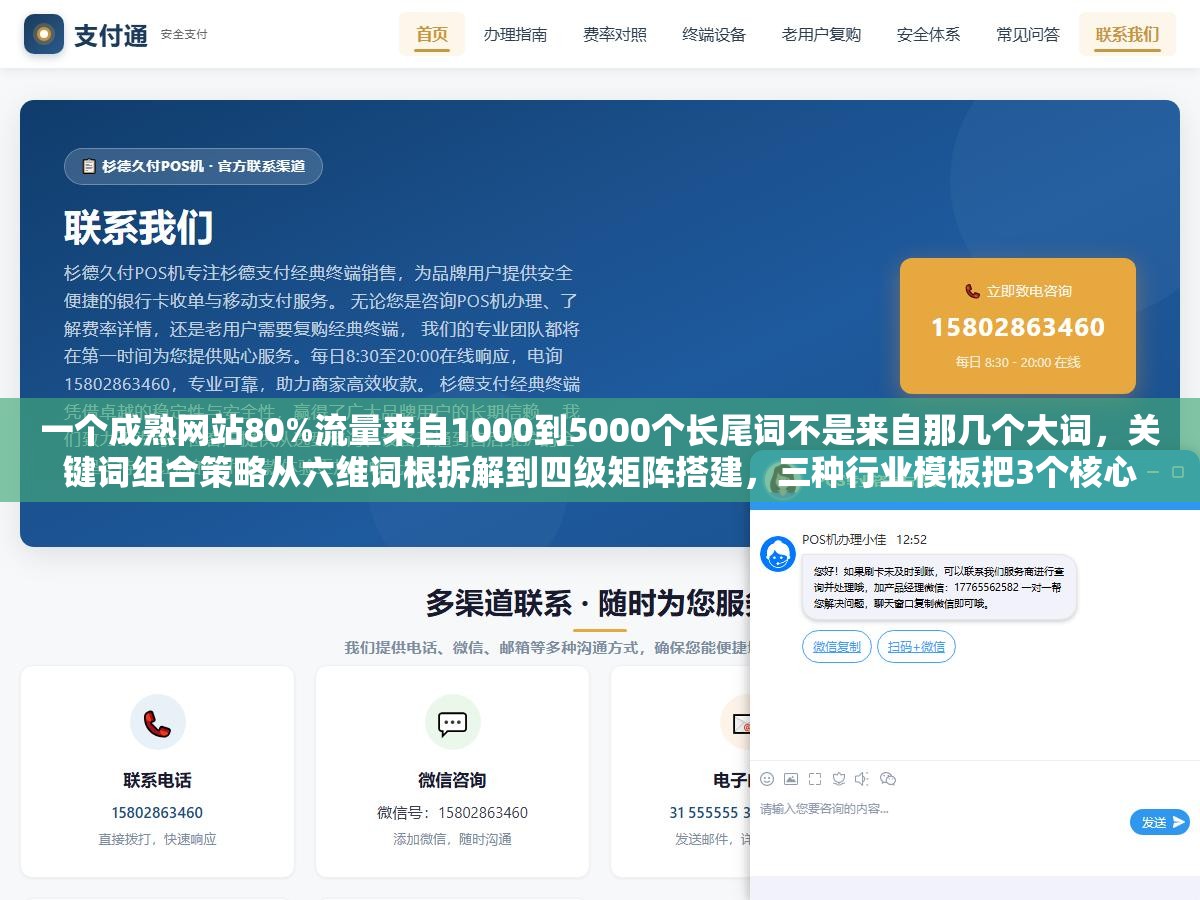View the 安全体系 page
Viewport: 1200px width, 900px height.
[x=928, y=34]
